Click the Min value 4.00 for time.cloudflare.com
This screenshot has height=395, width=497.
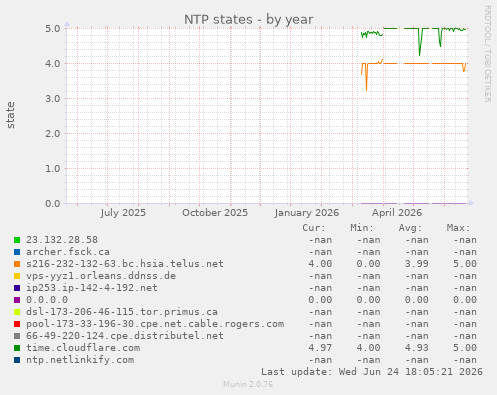click(368, 348)
